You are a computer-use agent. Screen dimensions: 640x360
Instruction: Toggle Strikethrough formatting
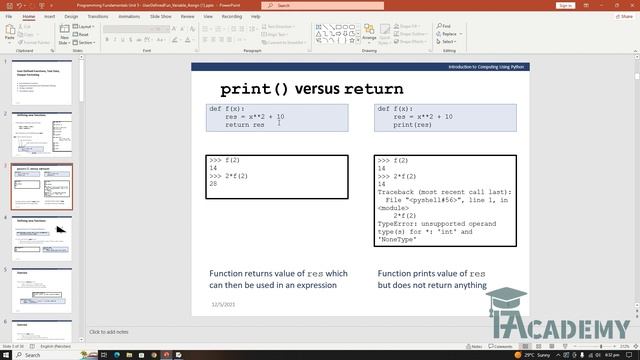click(139, 40)
